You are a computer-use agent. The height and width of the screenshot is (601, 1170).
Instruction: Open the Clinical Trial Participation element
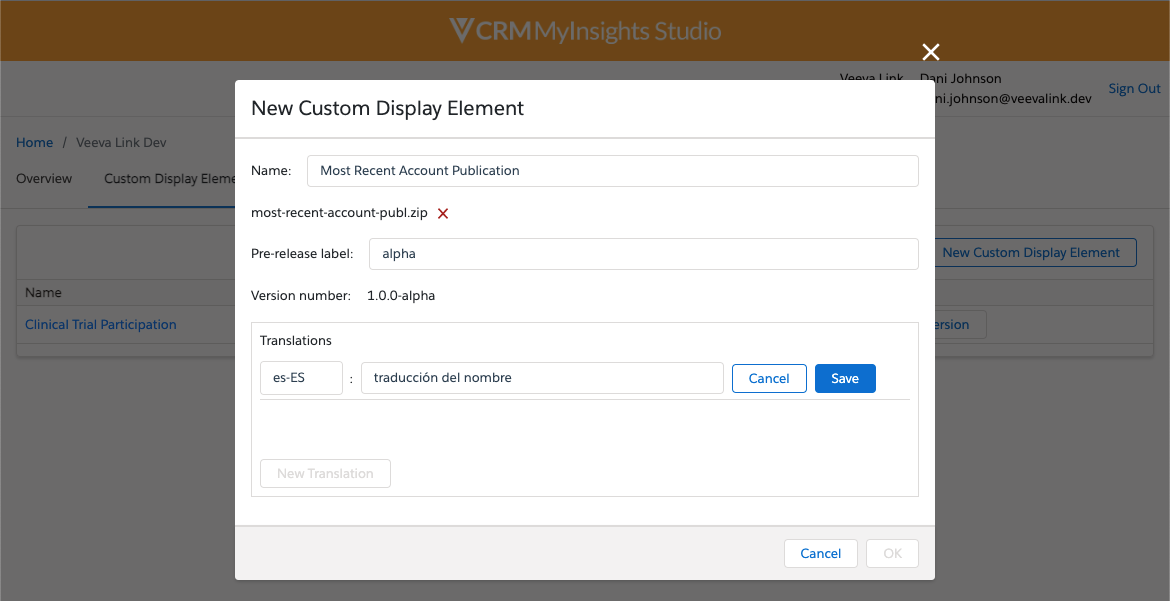101,325
